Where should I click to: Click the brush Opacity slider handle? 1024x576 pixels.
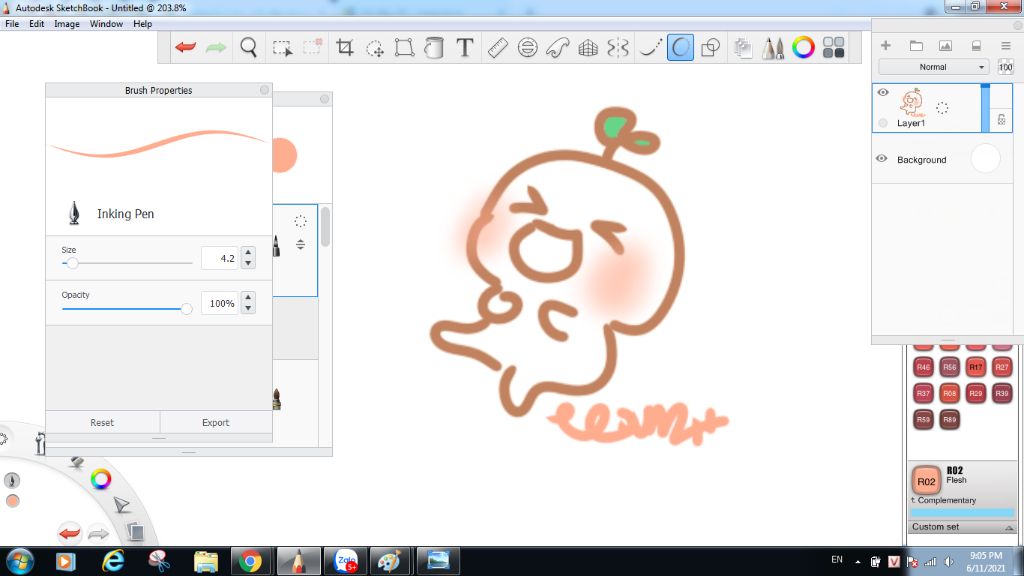187,309
